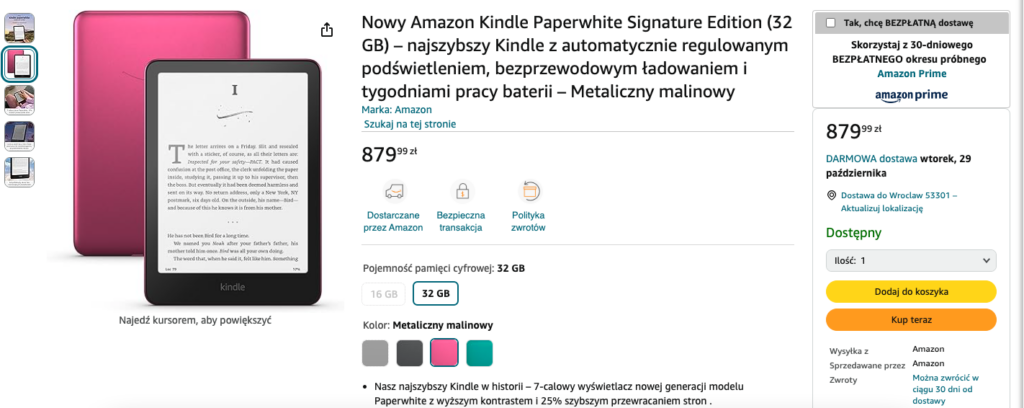Select the third thumbnail with hand holding Kindle
The width and height of the screenshot is (1024, 408).
click(x=20, y=101)
